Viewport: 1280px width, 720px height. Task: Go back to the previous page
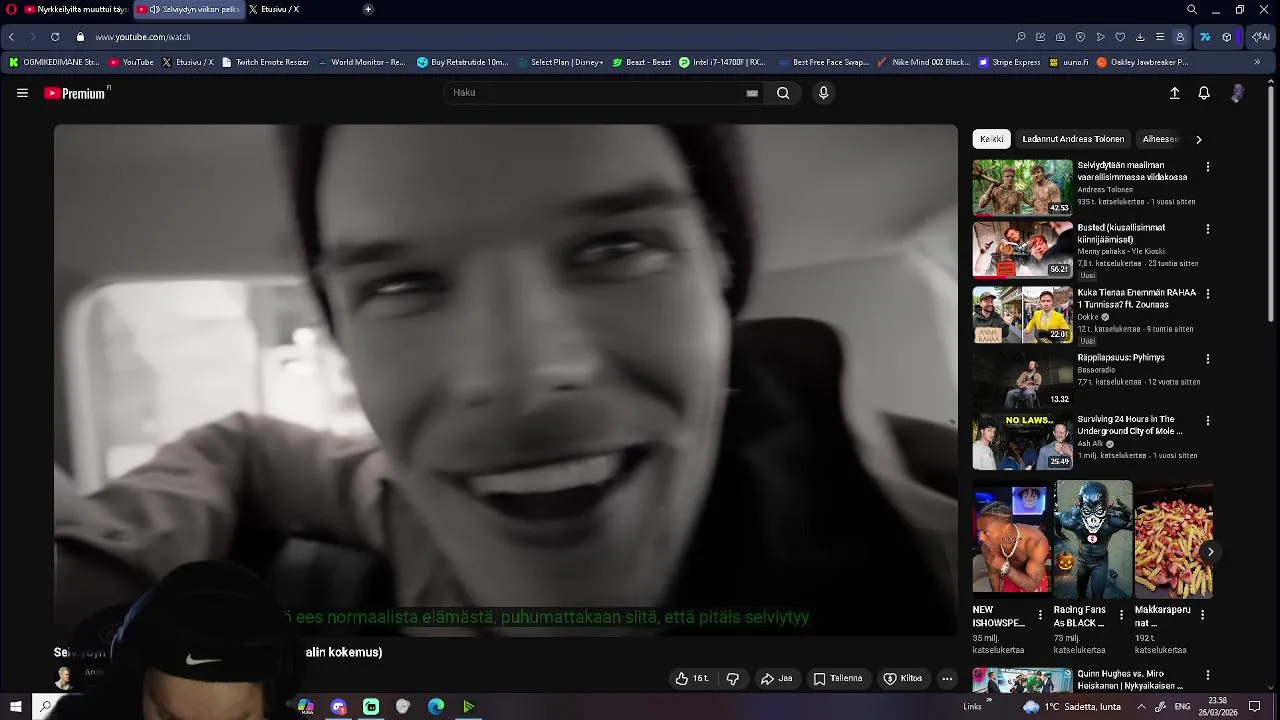tap(11, 37)
